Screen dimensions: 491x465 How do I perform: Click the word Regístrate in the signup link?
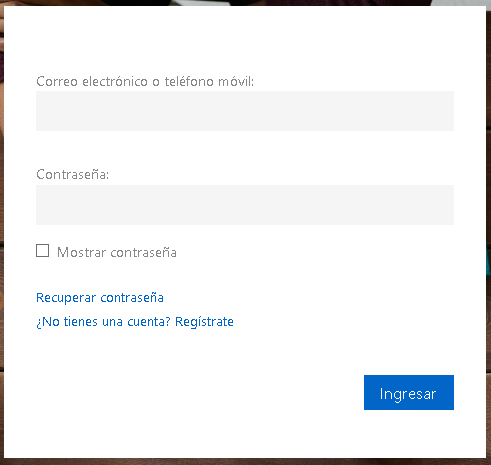coord(204,322)
